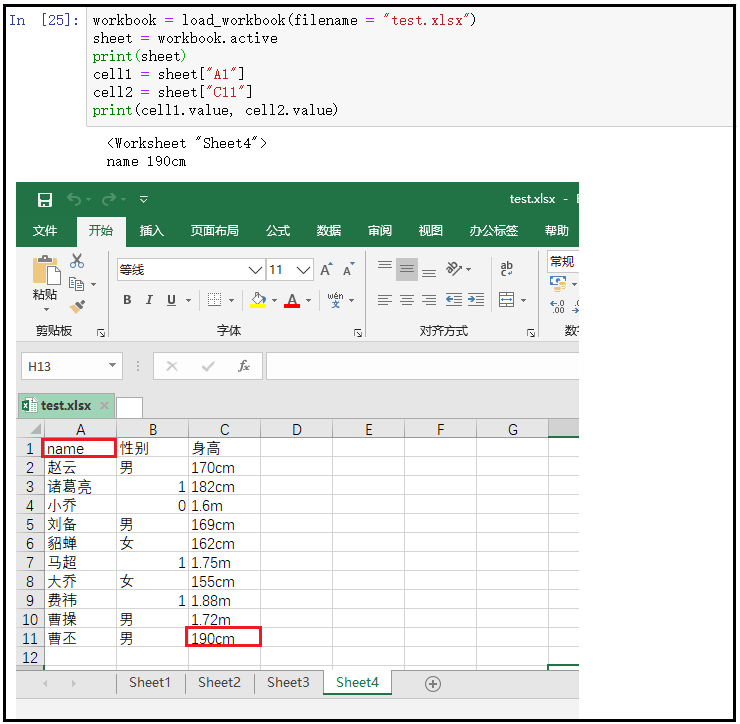The width and height of the screenshot is (740, 724).
Task: Toggle Italic formatting
Action: [149, 300]
